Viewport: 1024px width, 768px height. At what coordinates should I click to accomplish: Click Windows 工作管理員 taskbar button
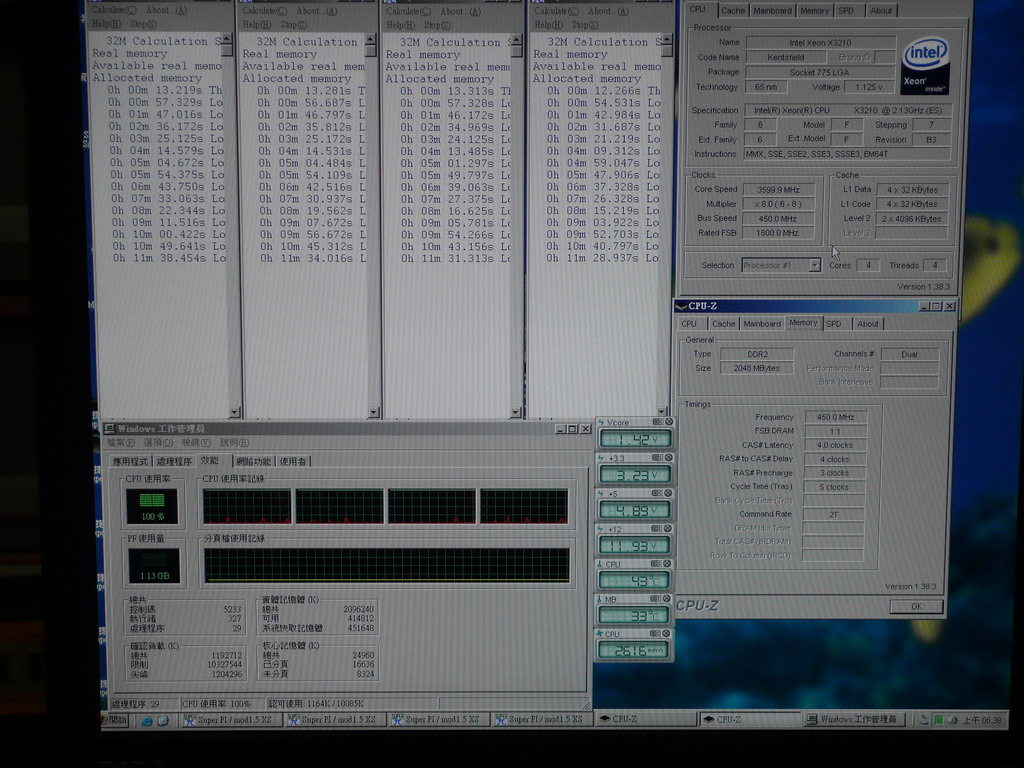[x=854, y=719]
